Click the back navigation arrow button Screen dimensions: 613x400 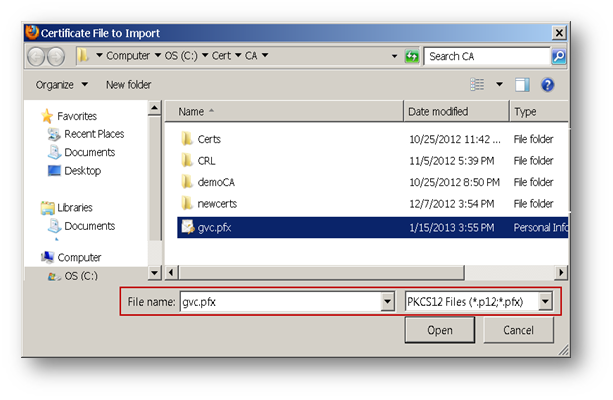34,57
